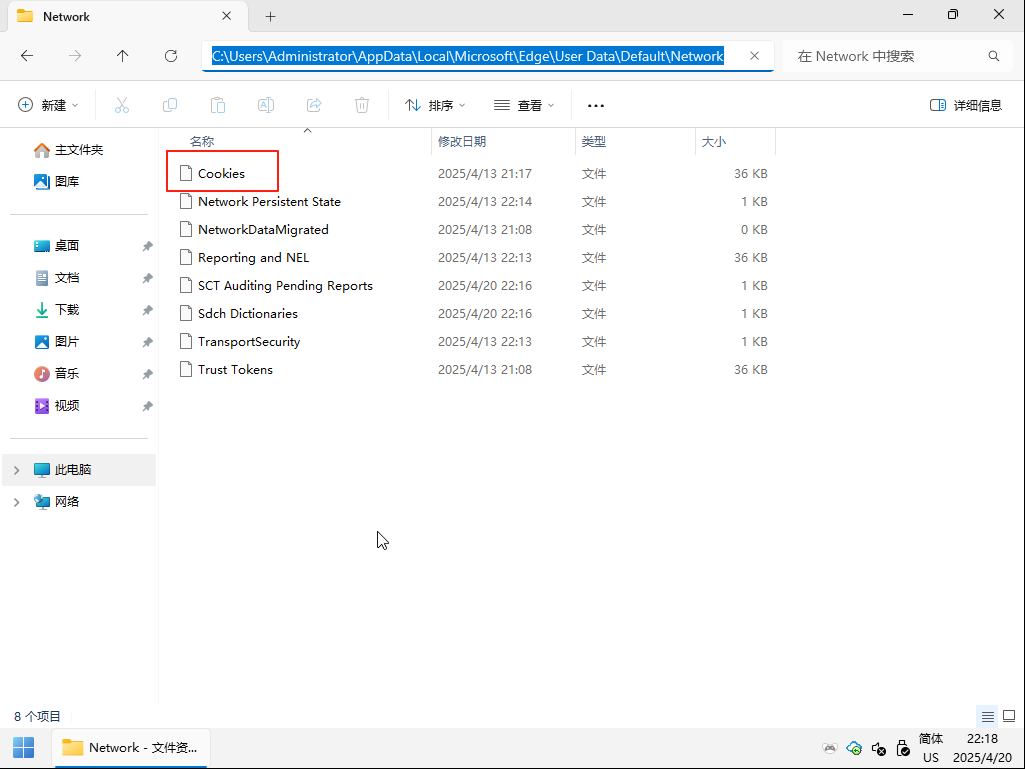
Task: Open the 排序 sort dropdown
Action: pos(435,105)
